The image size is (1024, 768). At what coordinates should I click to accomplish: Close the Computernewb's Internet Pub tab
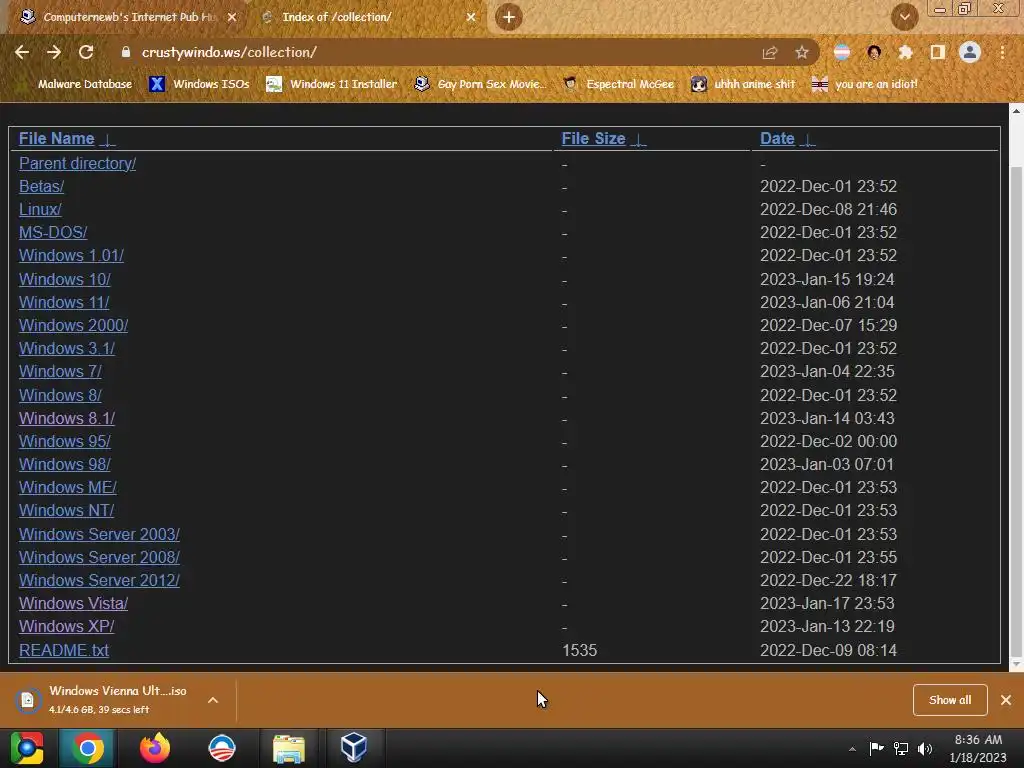coord(232,18)
